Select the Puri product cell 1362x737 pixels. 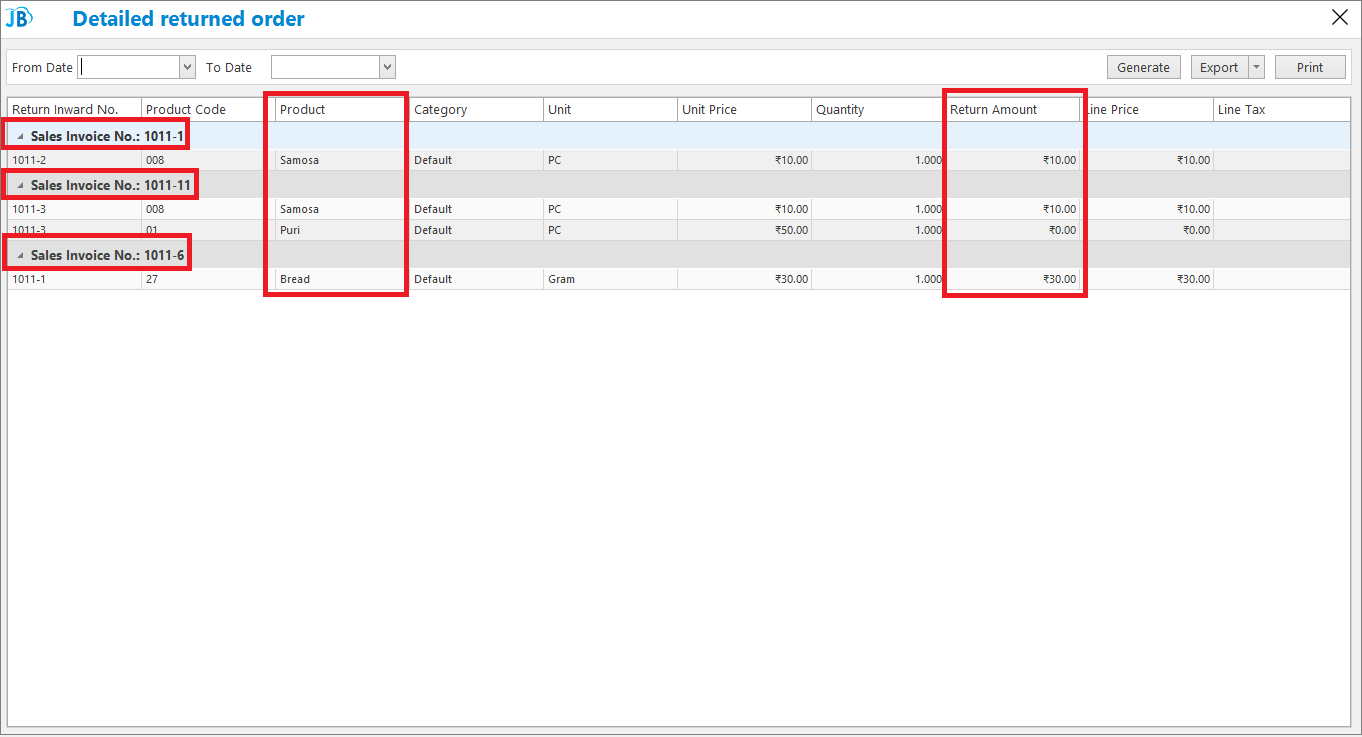pos(342,230)
